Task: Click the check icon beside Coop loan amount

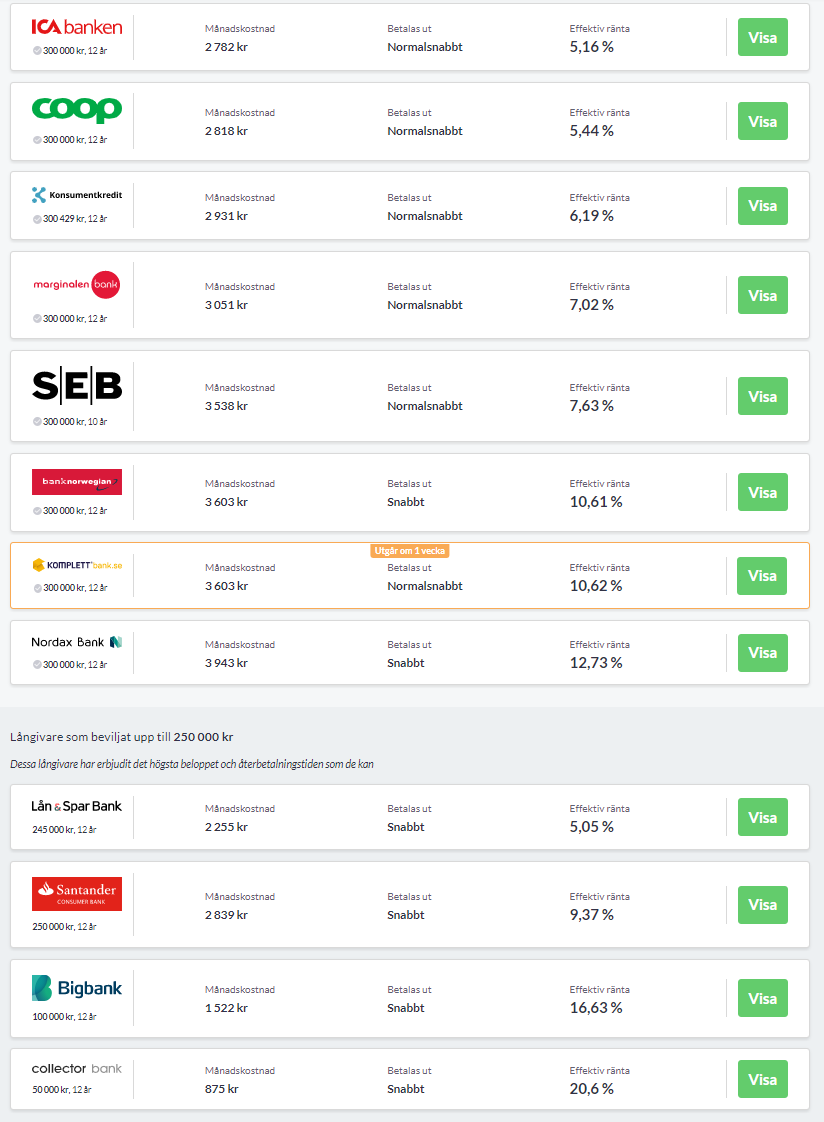Action: click(x=37, y=140)
